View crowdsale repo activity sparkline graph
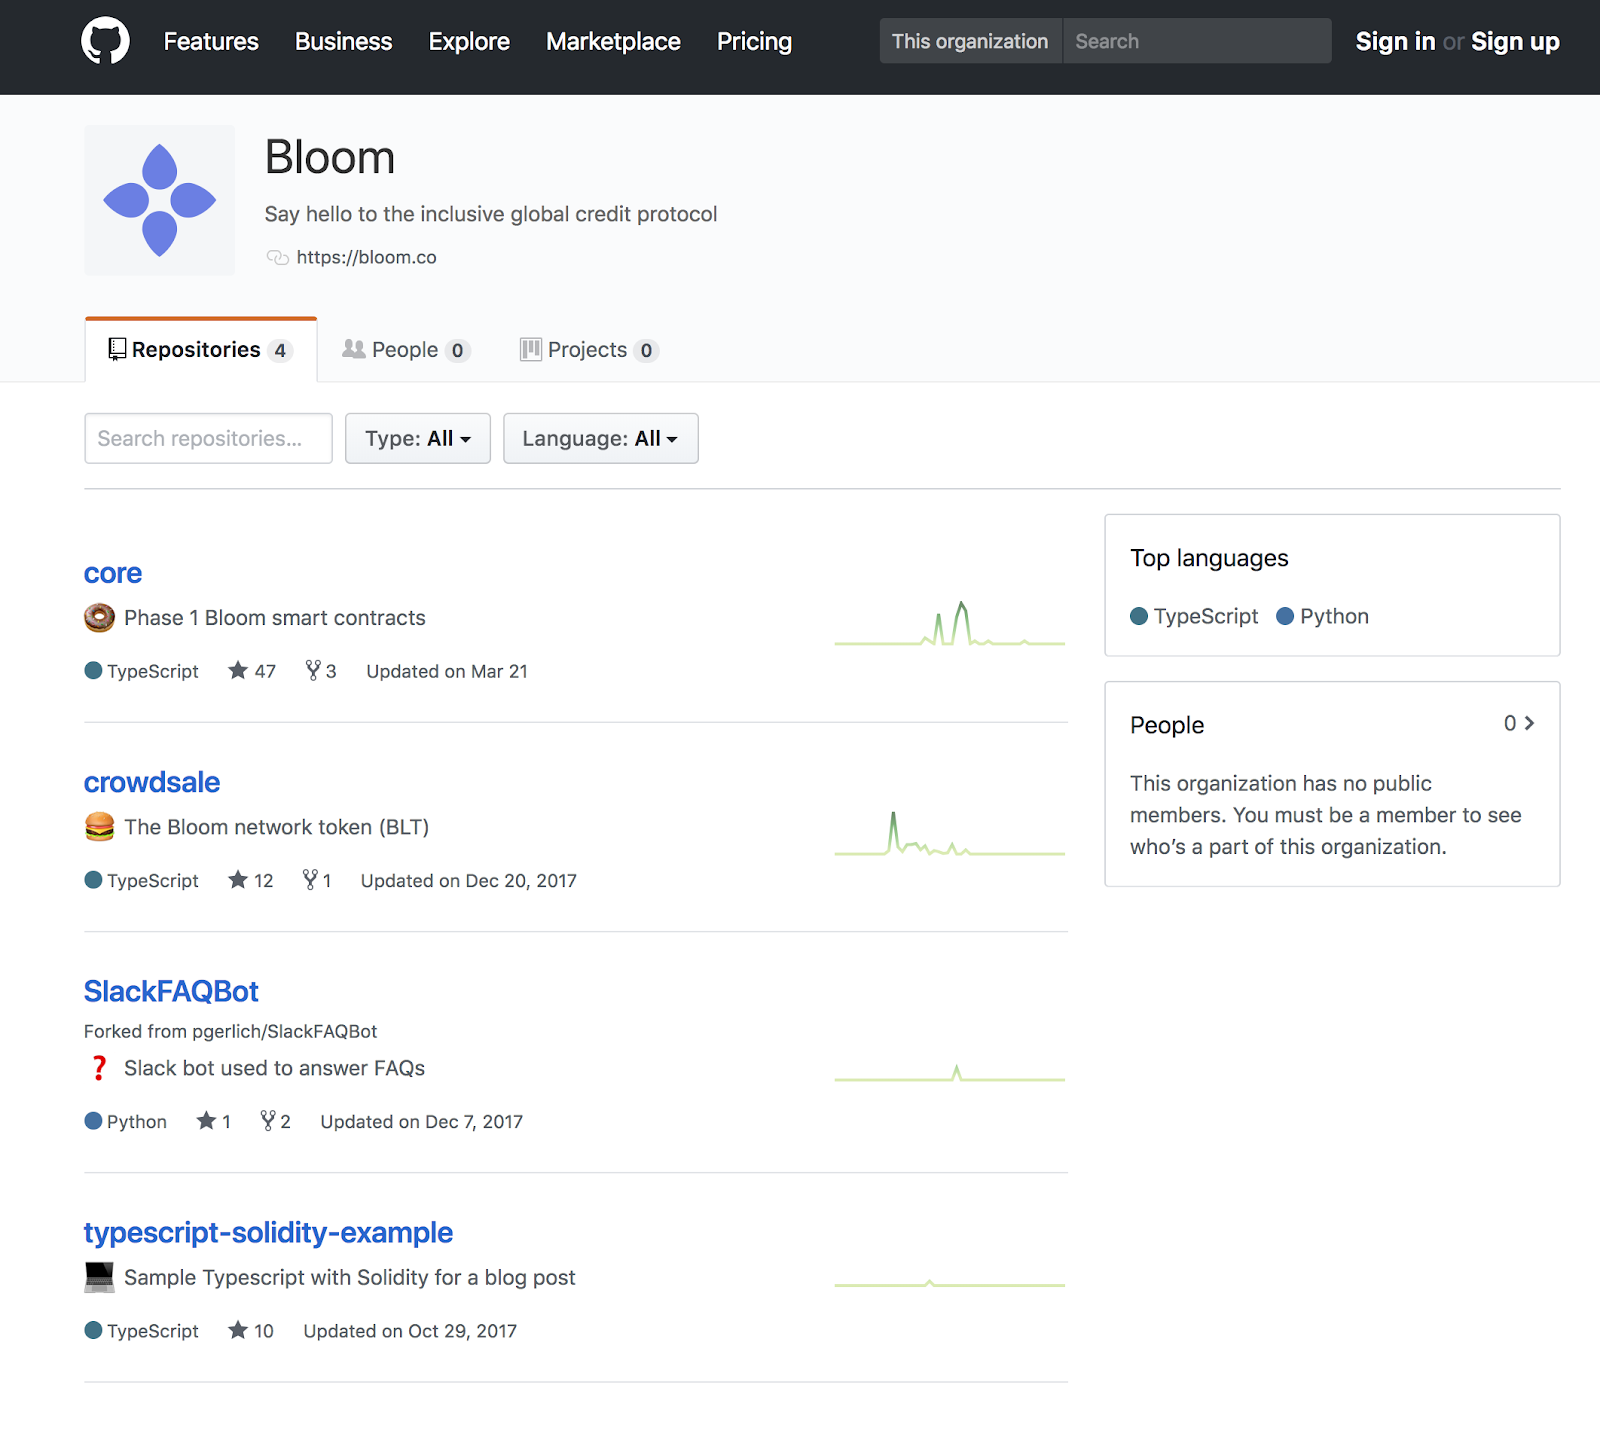The width and height of the screenshot is (1600, 1440). 950,833
